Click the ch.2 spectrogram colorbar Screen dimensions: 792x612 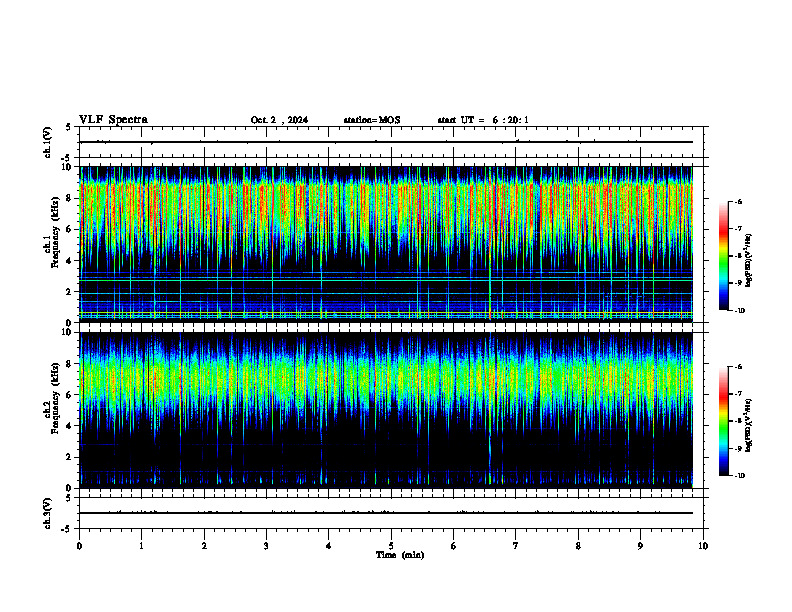click(x=723, y=421)
